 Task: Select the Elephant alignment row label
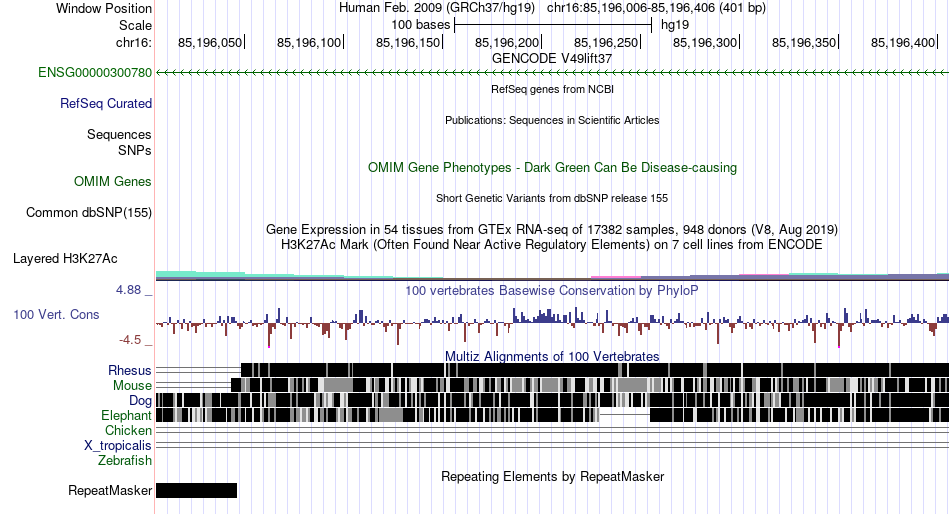[x=126, y=415]
